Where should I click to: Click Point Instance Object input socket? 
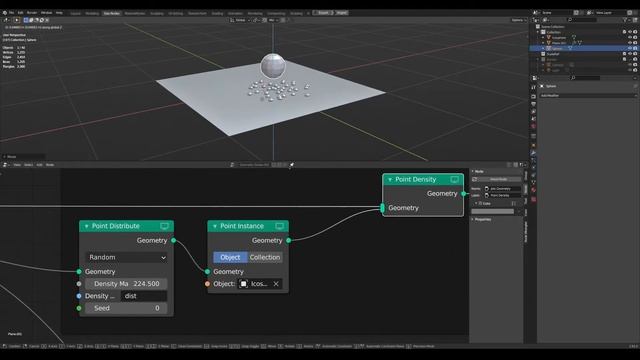pyautogui.click(x=207, y=284)
